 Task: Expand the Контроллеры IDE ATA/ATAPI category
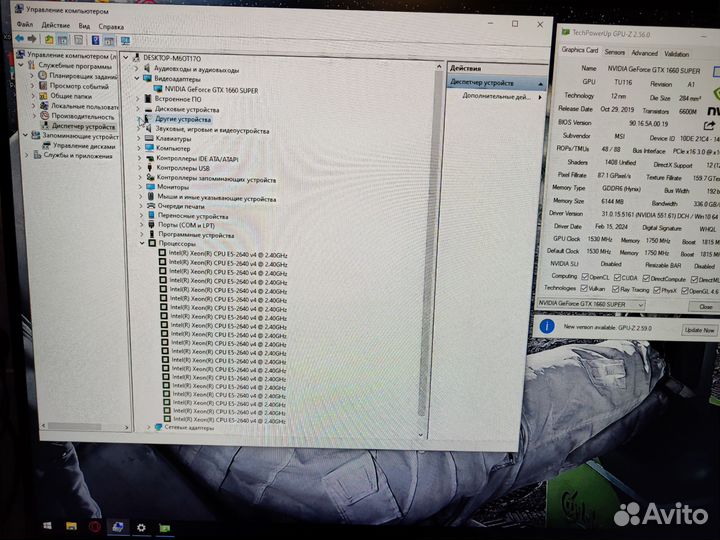tap(140, 158)
